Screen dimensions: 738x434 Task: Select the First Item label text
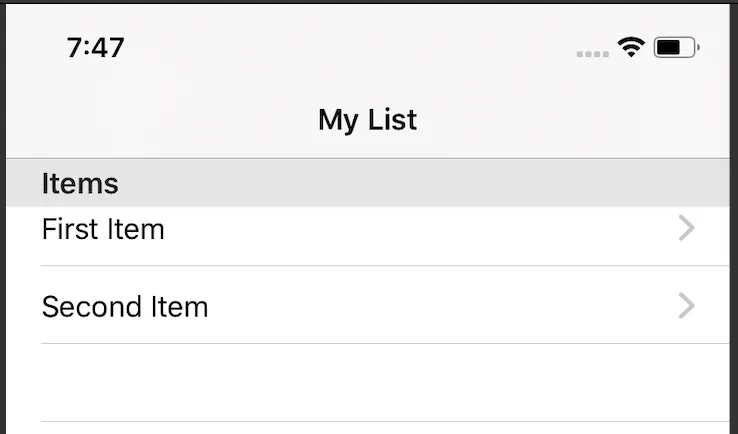[103, 230]
